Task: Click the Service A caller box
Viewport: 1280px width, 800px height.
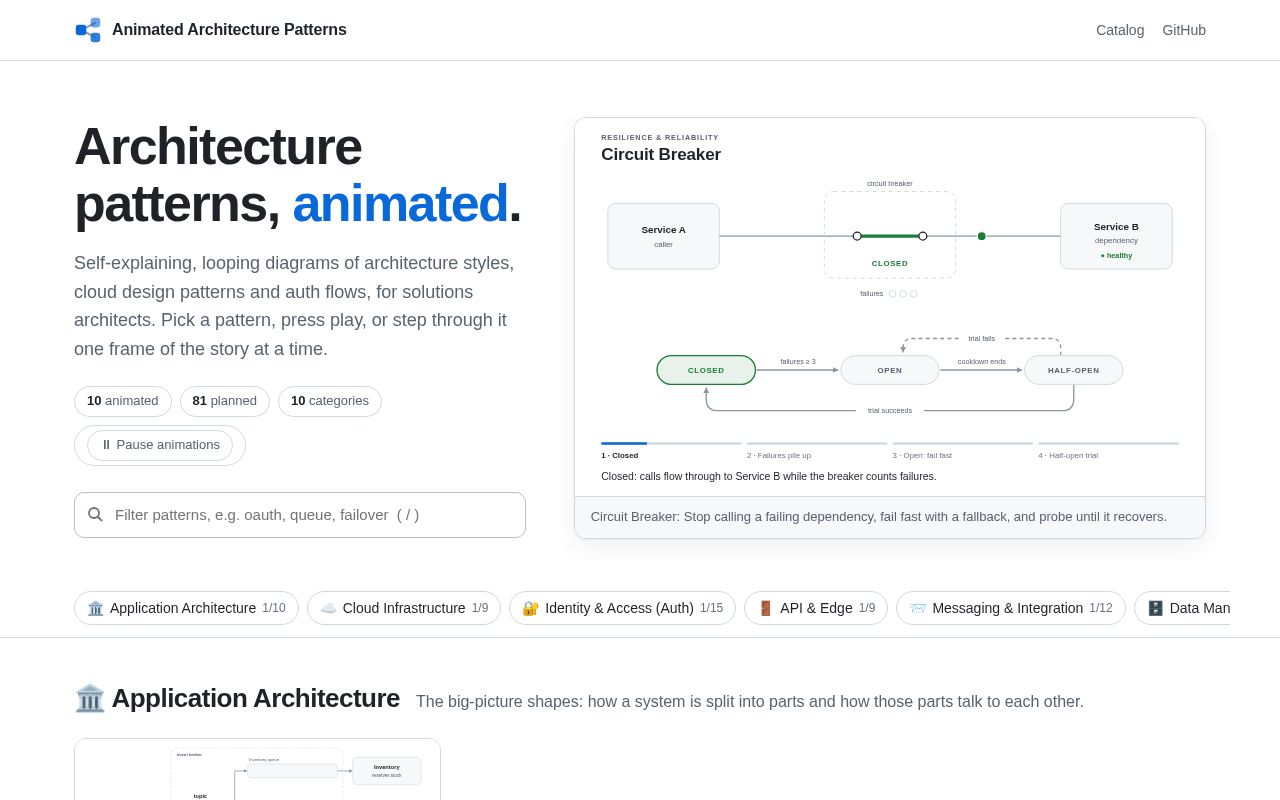Action: 664,236
